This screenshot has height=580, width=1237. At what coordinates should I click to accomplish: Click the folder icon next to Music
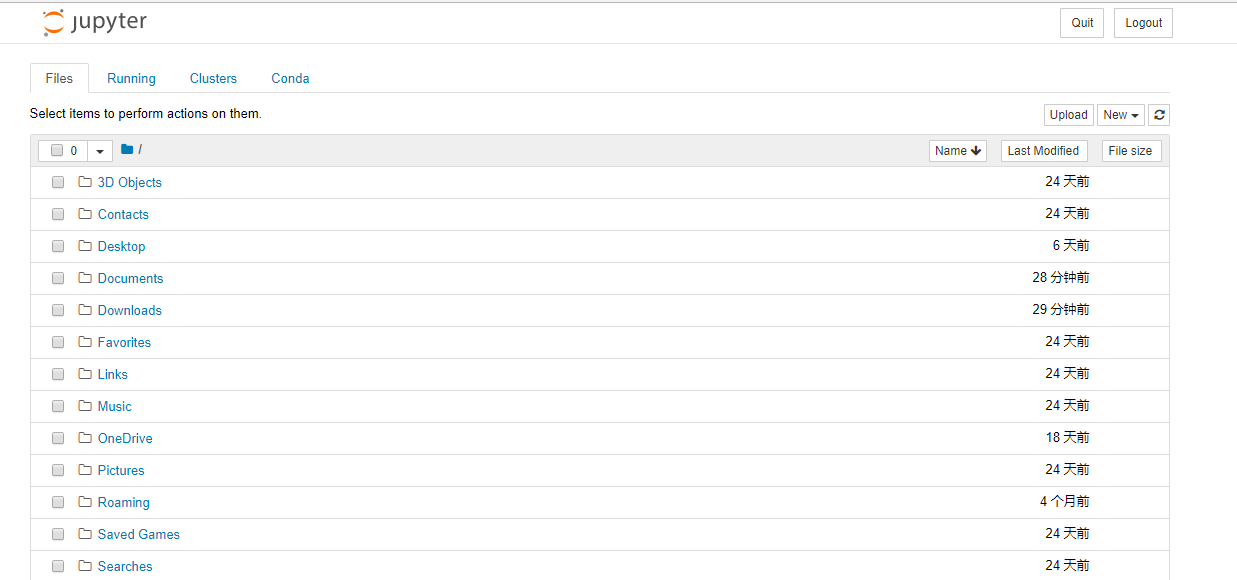point(85,406)
